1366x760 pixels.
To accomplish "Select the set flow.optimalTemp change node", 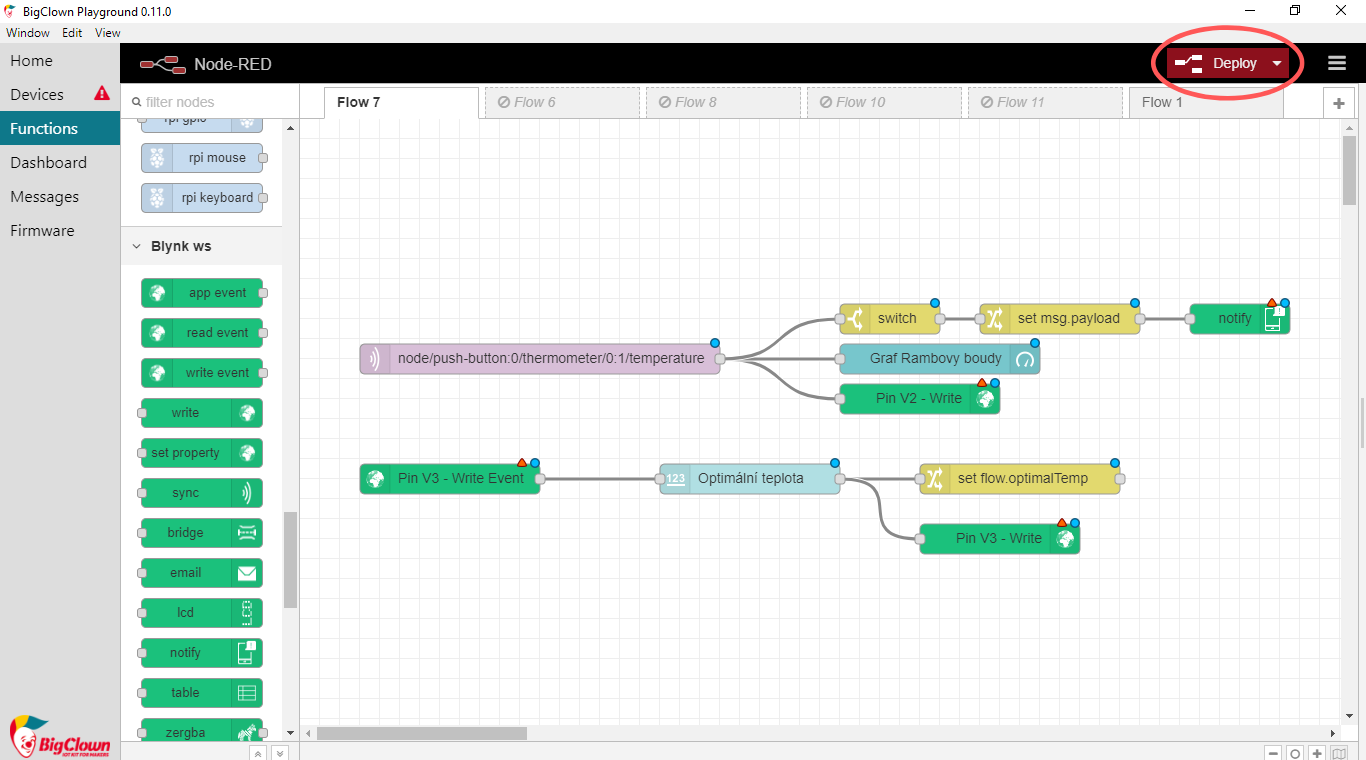I will (x=1020, y=478).
